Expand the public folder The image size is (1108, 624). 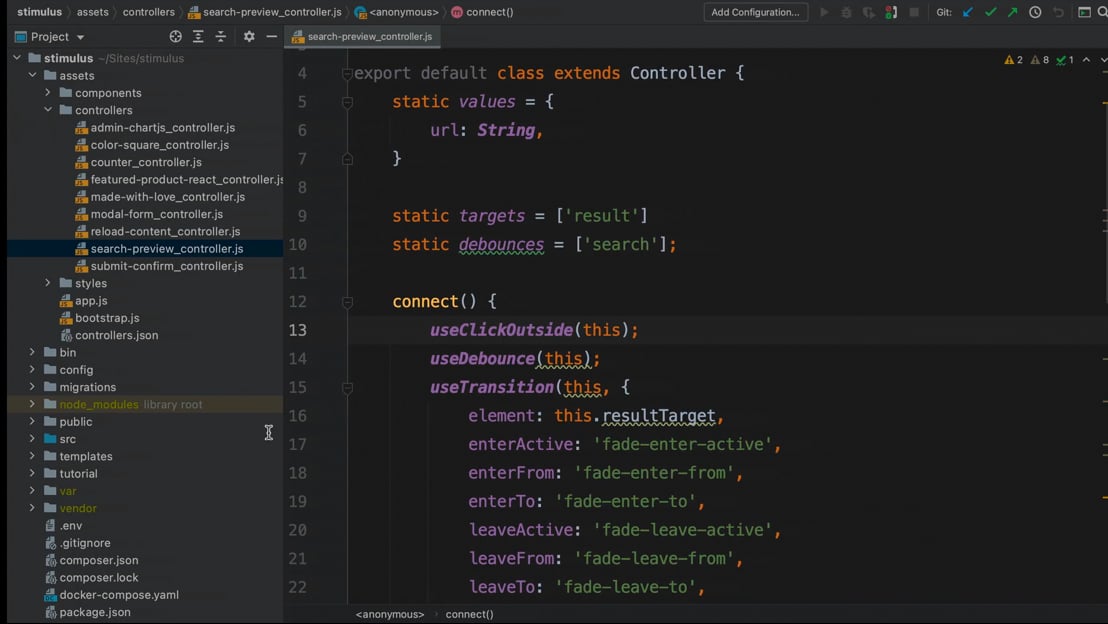tap(33, 421)
